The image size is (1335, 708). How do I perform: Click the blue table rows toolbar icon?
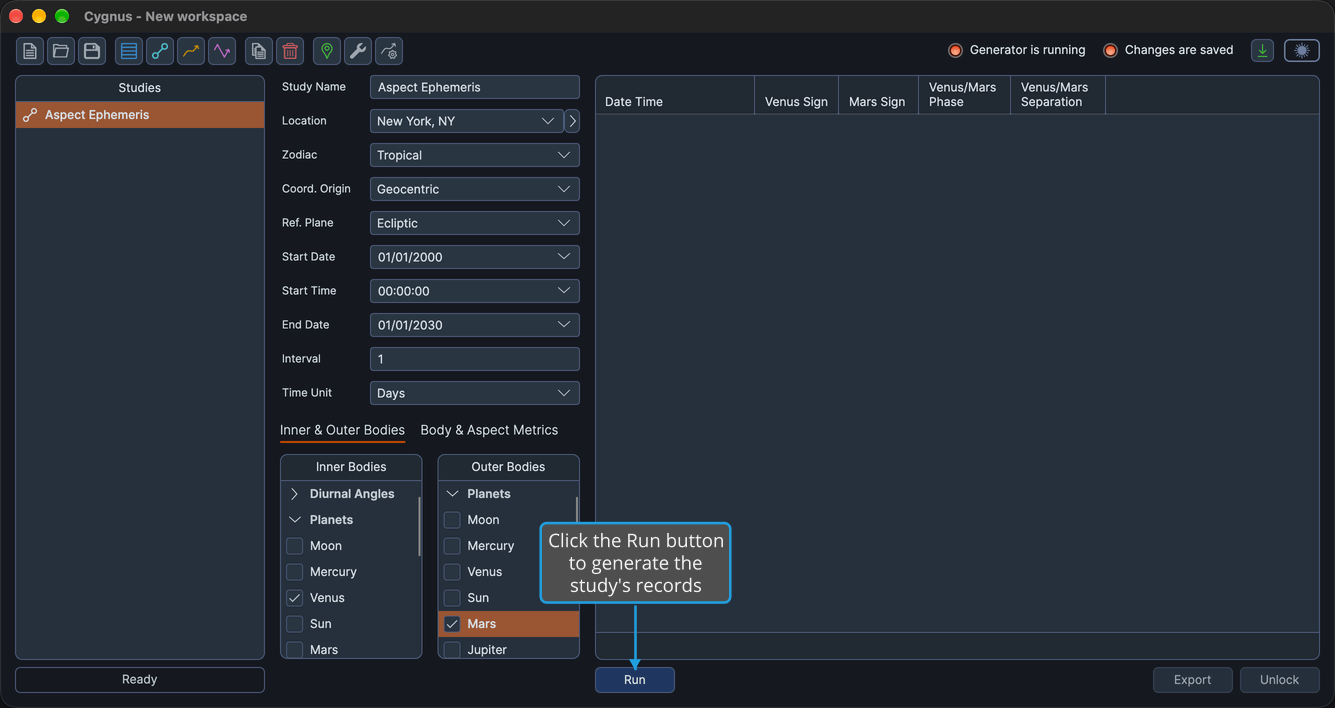point(129,51)
